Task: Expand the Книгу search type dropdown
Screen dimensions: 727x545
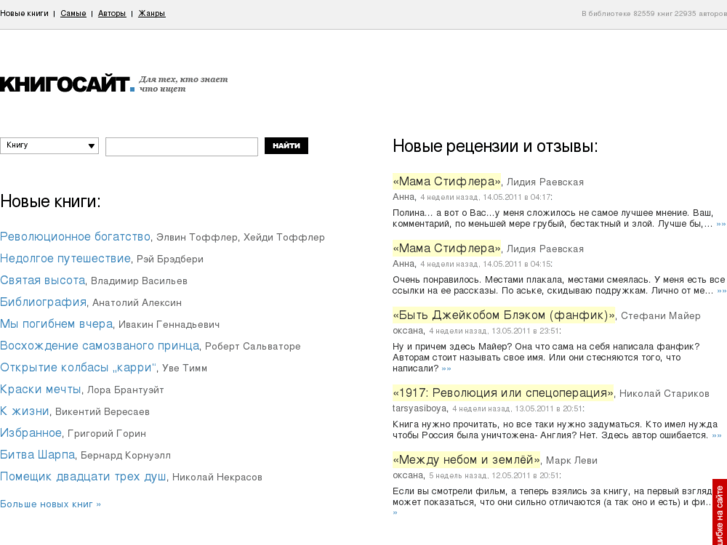Action: click(49, 146)
